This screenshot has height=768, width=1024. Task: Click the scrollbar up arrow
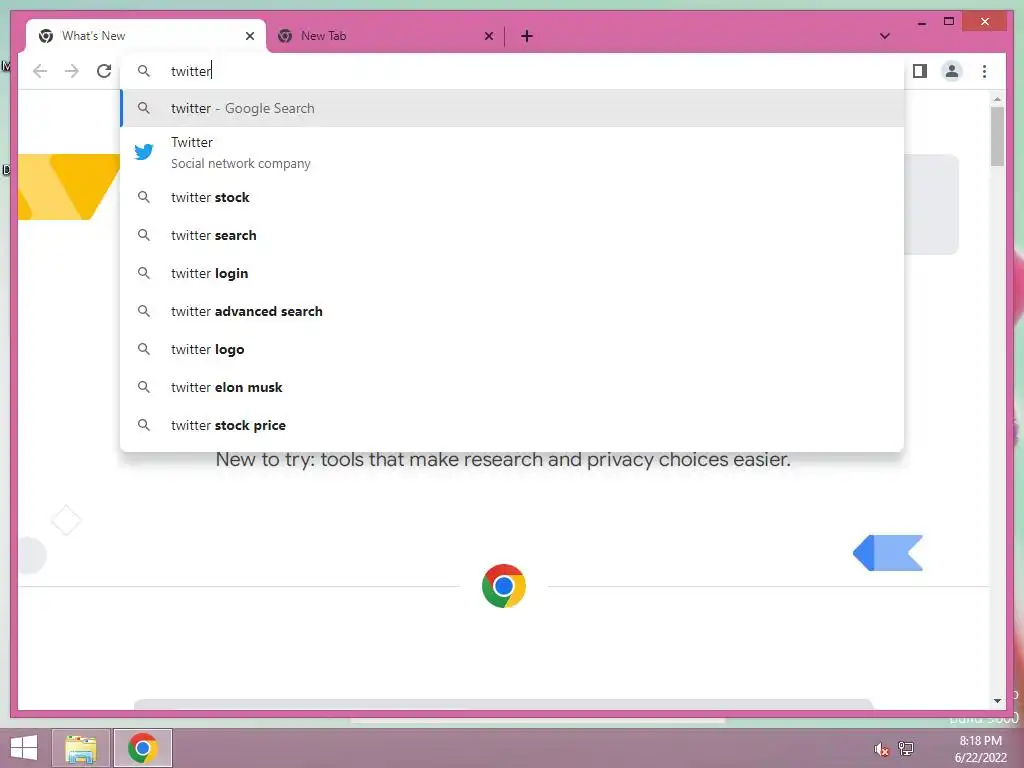pos(997,99)
